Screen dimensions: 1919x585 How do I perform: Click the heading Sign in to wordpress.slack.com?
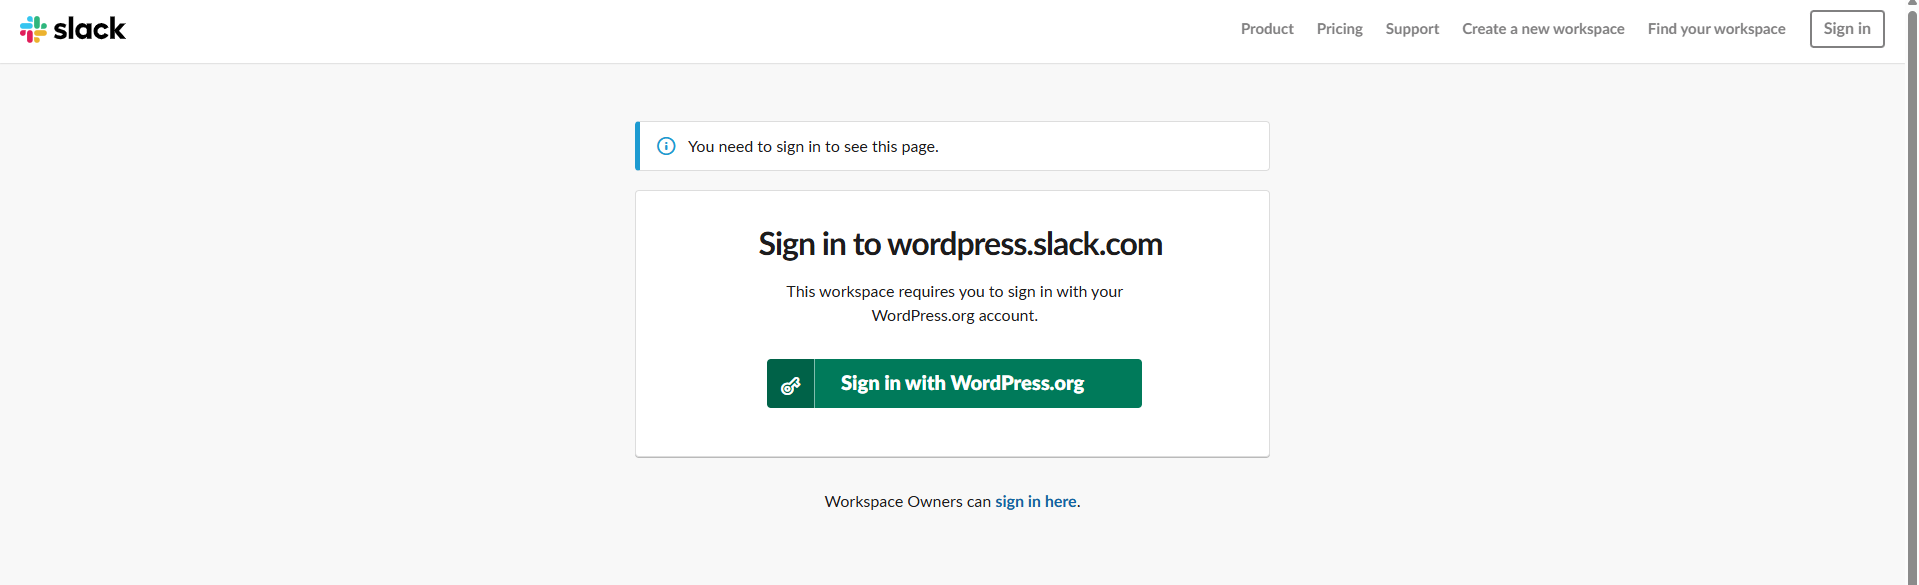click(959, 243)
